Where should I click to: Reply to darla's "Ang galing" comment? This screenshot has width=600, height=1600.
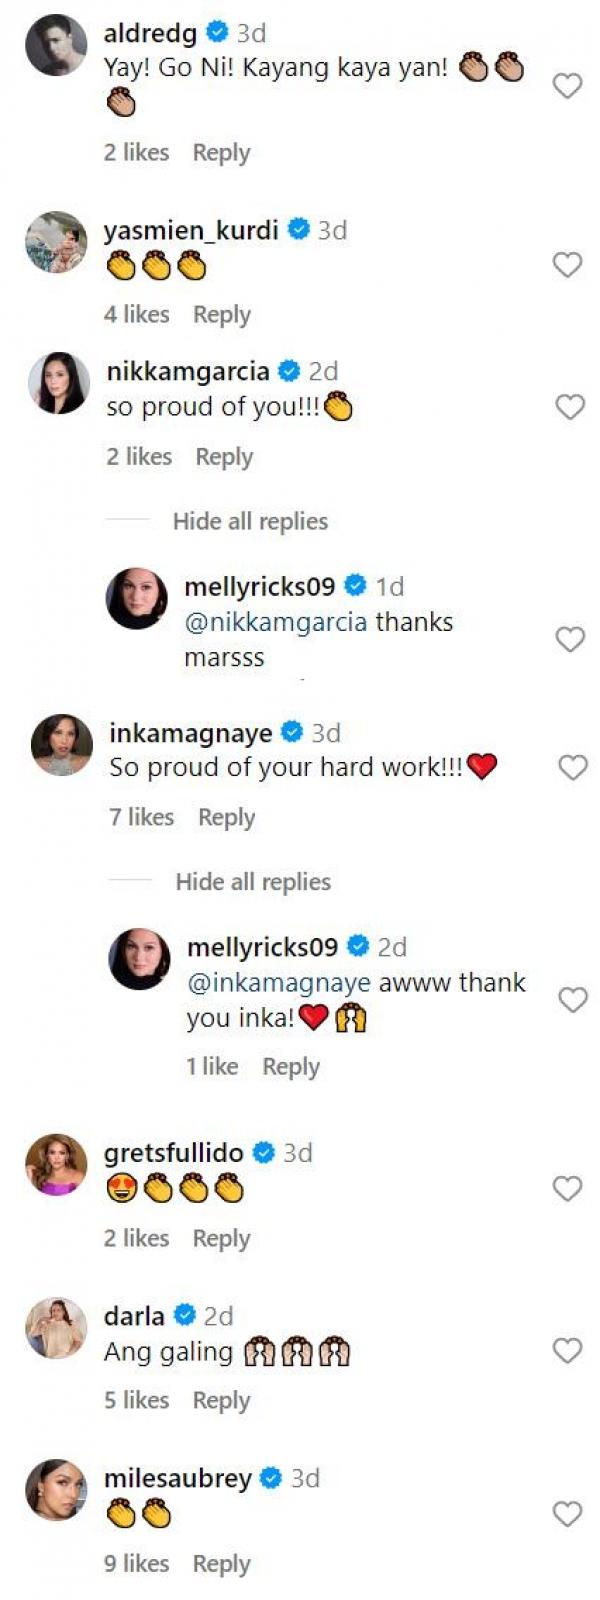(221, 1401)
